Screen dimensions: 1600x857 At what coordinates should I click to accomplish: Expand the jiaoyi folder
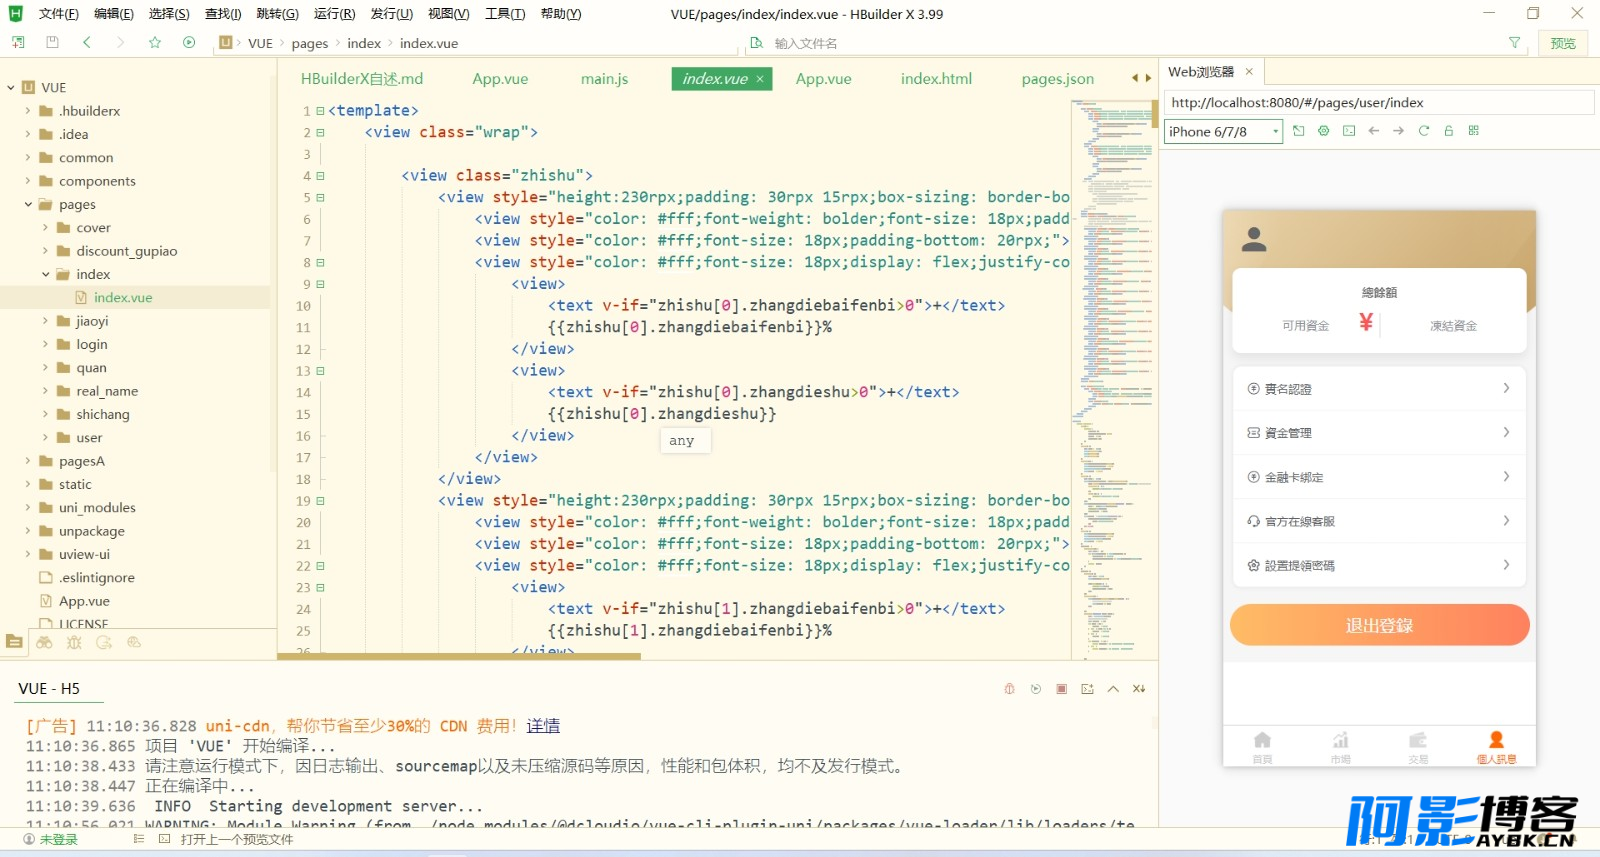click(x=46, y=321)
